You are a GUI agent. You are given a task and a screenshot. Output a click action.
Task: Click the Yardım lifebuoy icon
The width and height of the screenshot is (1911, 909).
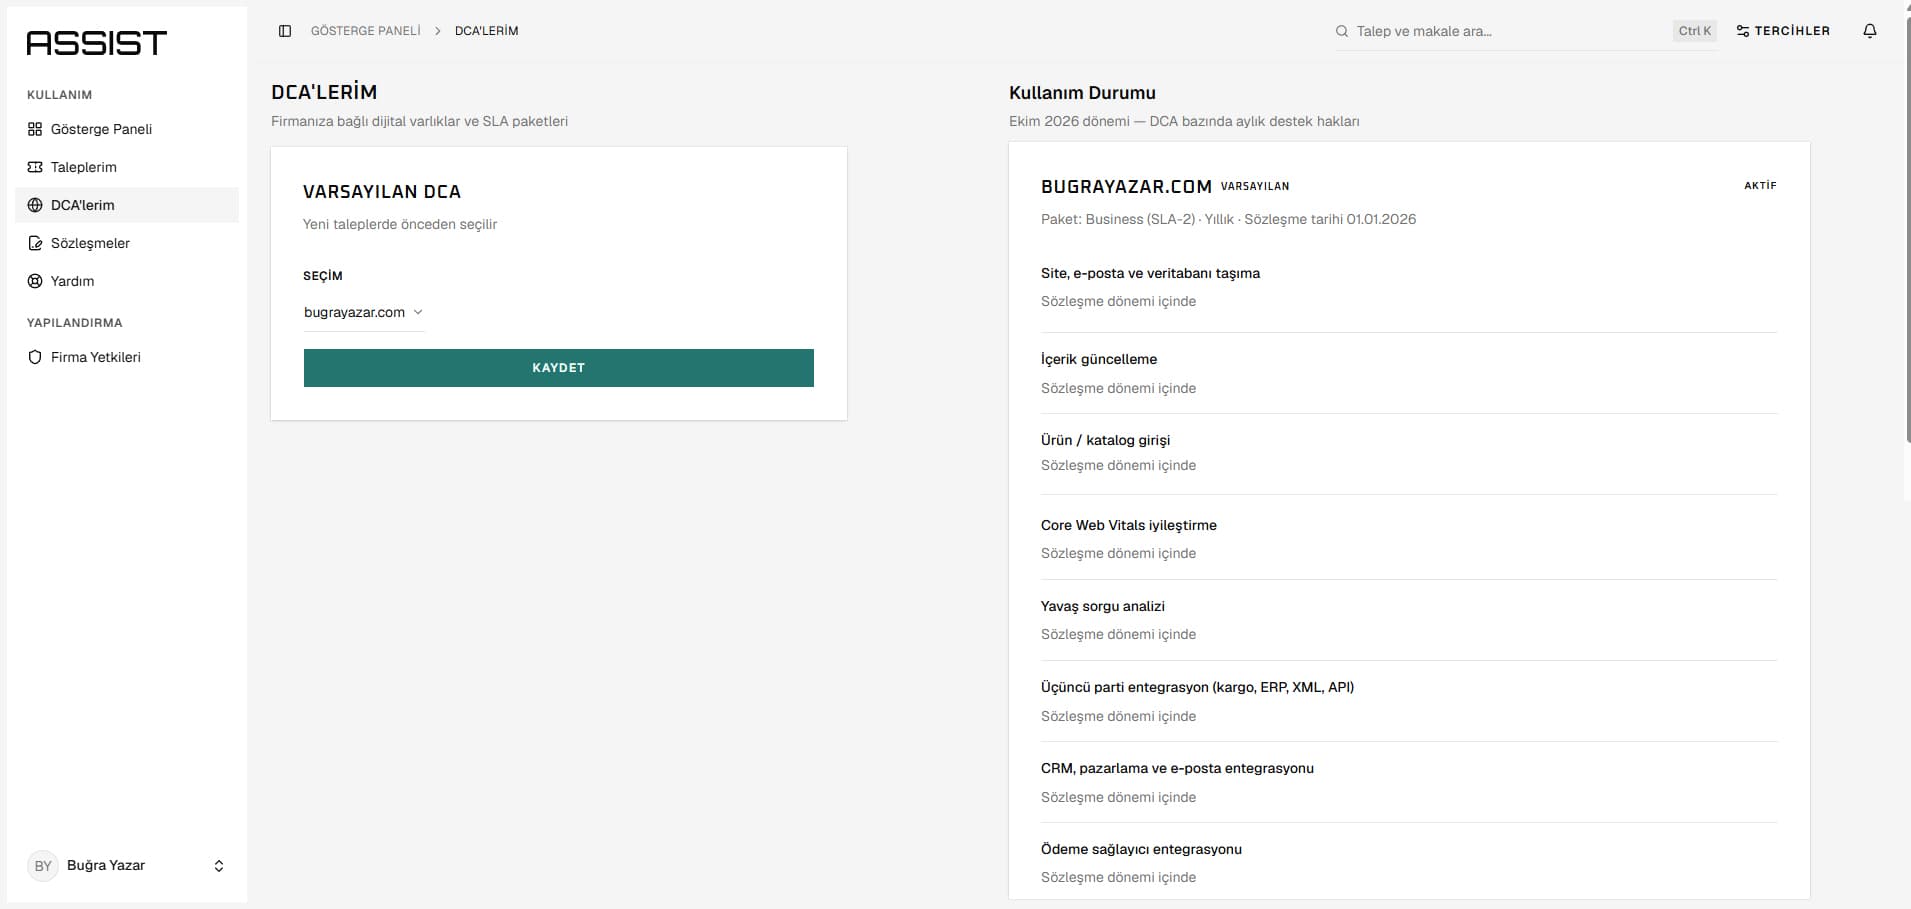pos(35,281)
